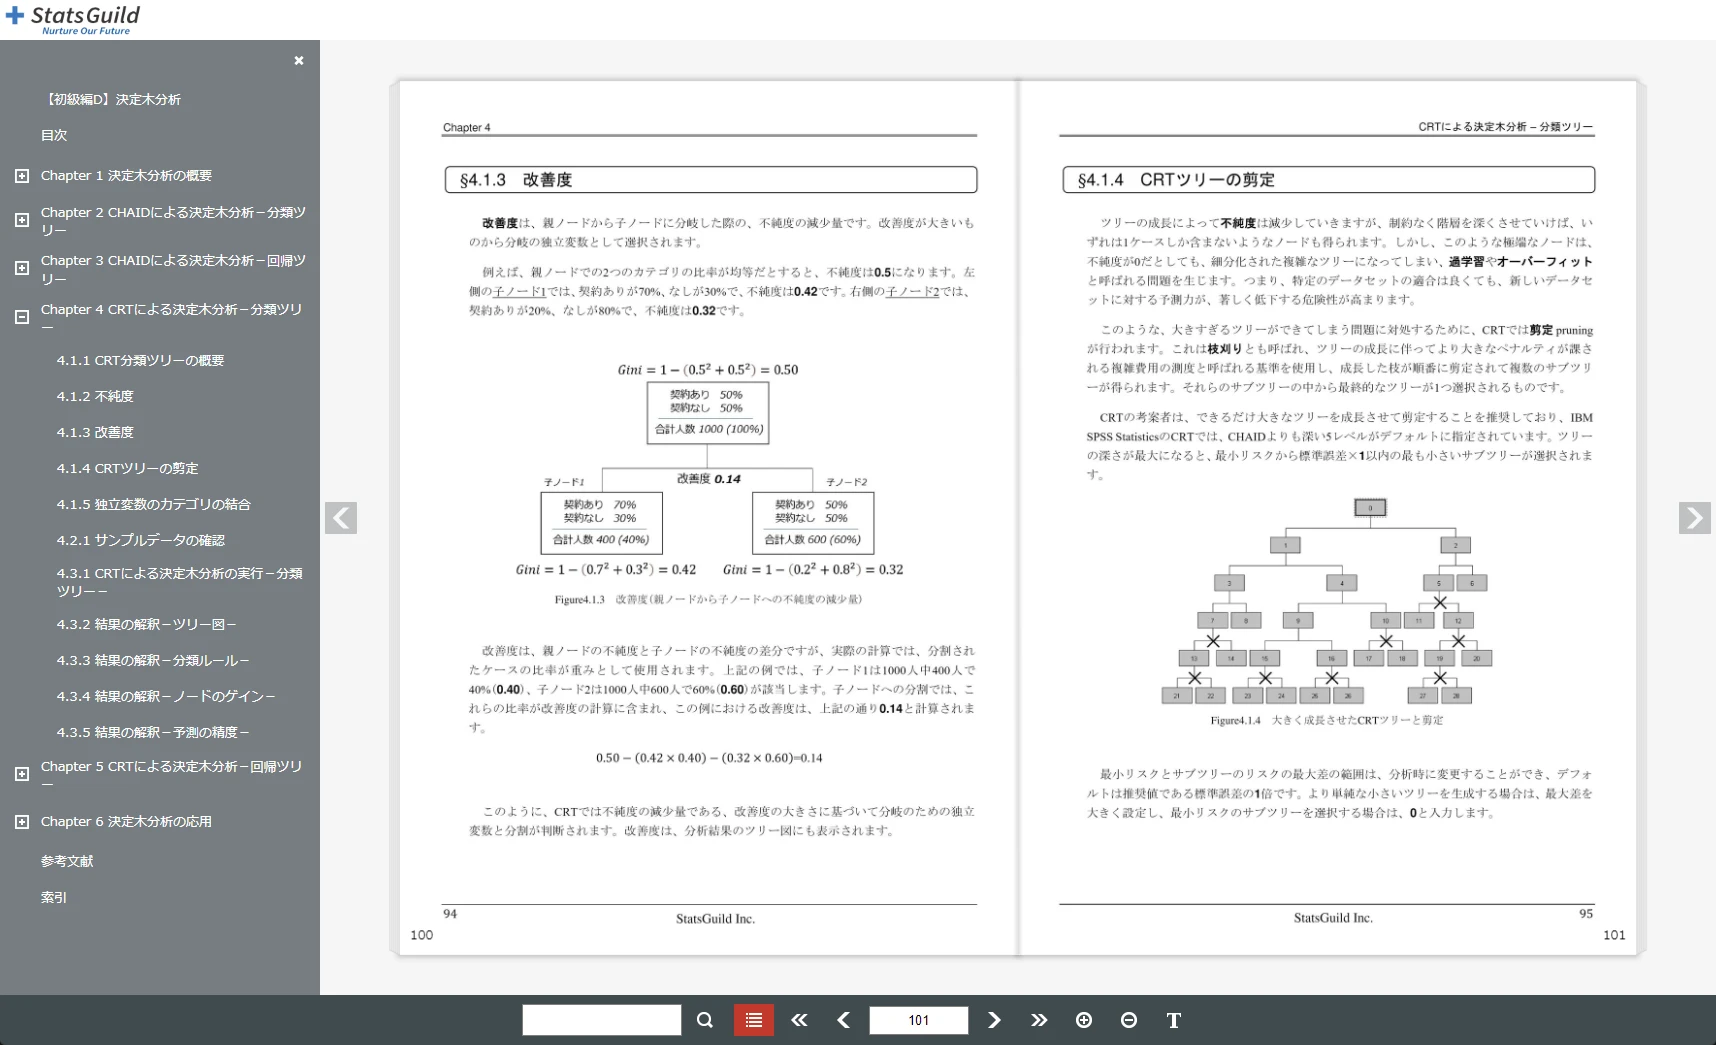Zoom out of the book pages
The image size is (1716, 1045).
pos(1129,1020)
